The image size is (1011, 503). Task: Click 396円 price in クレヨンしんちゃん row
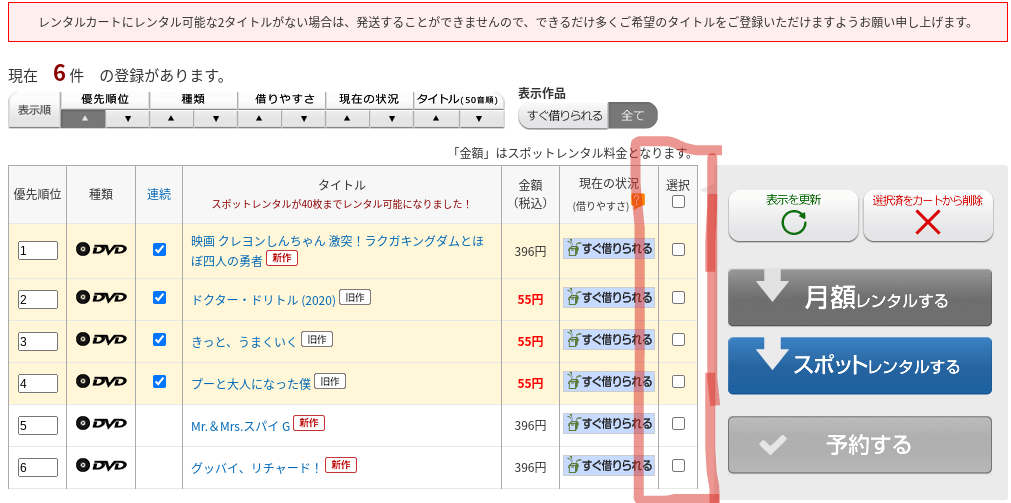(x=530, y=251)
